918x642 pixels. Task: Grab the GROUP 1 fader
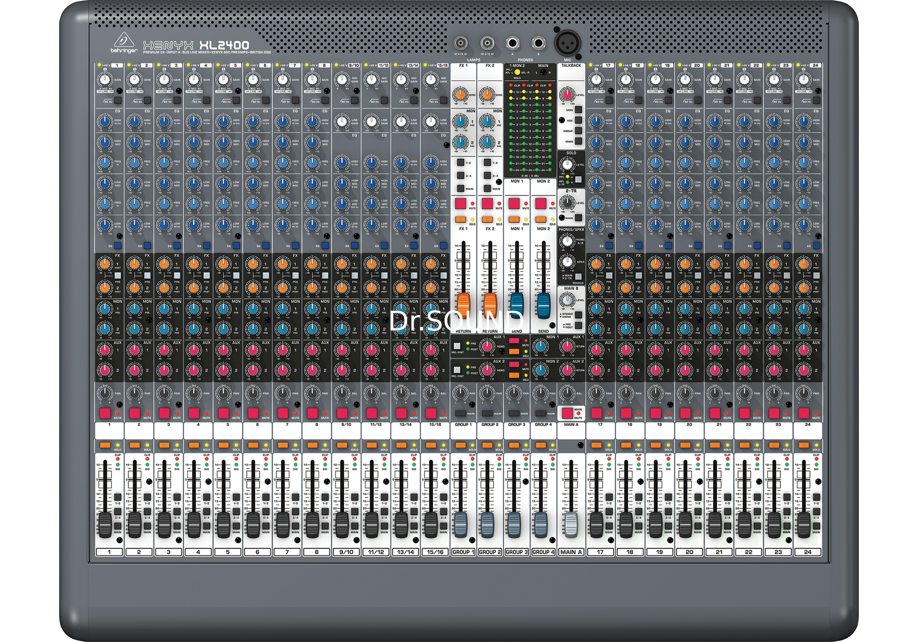click(461, 524)
